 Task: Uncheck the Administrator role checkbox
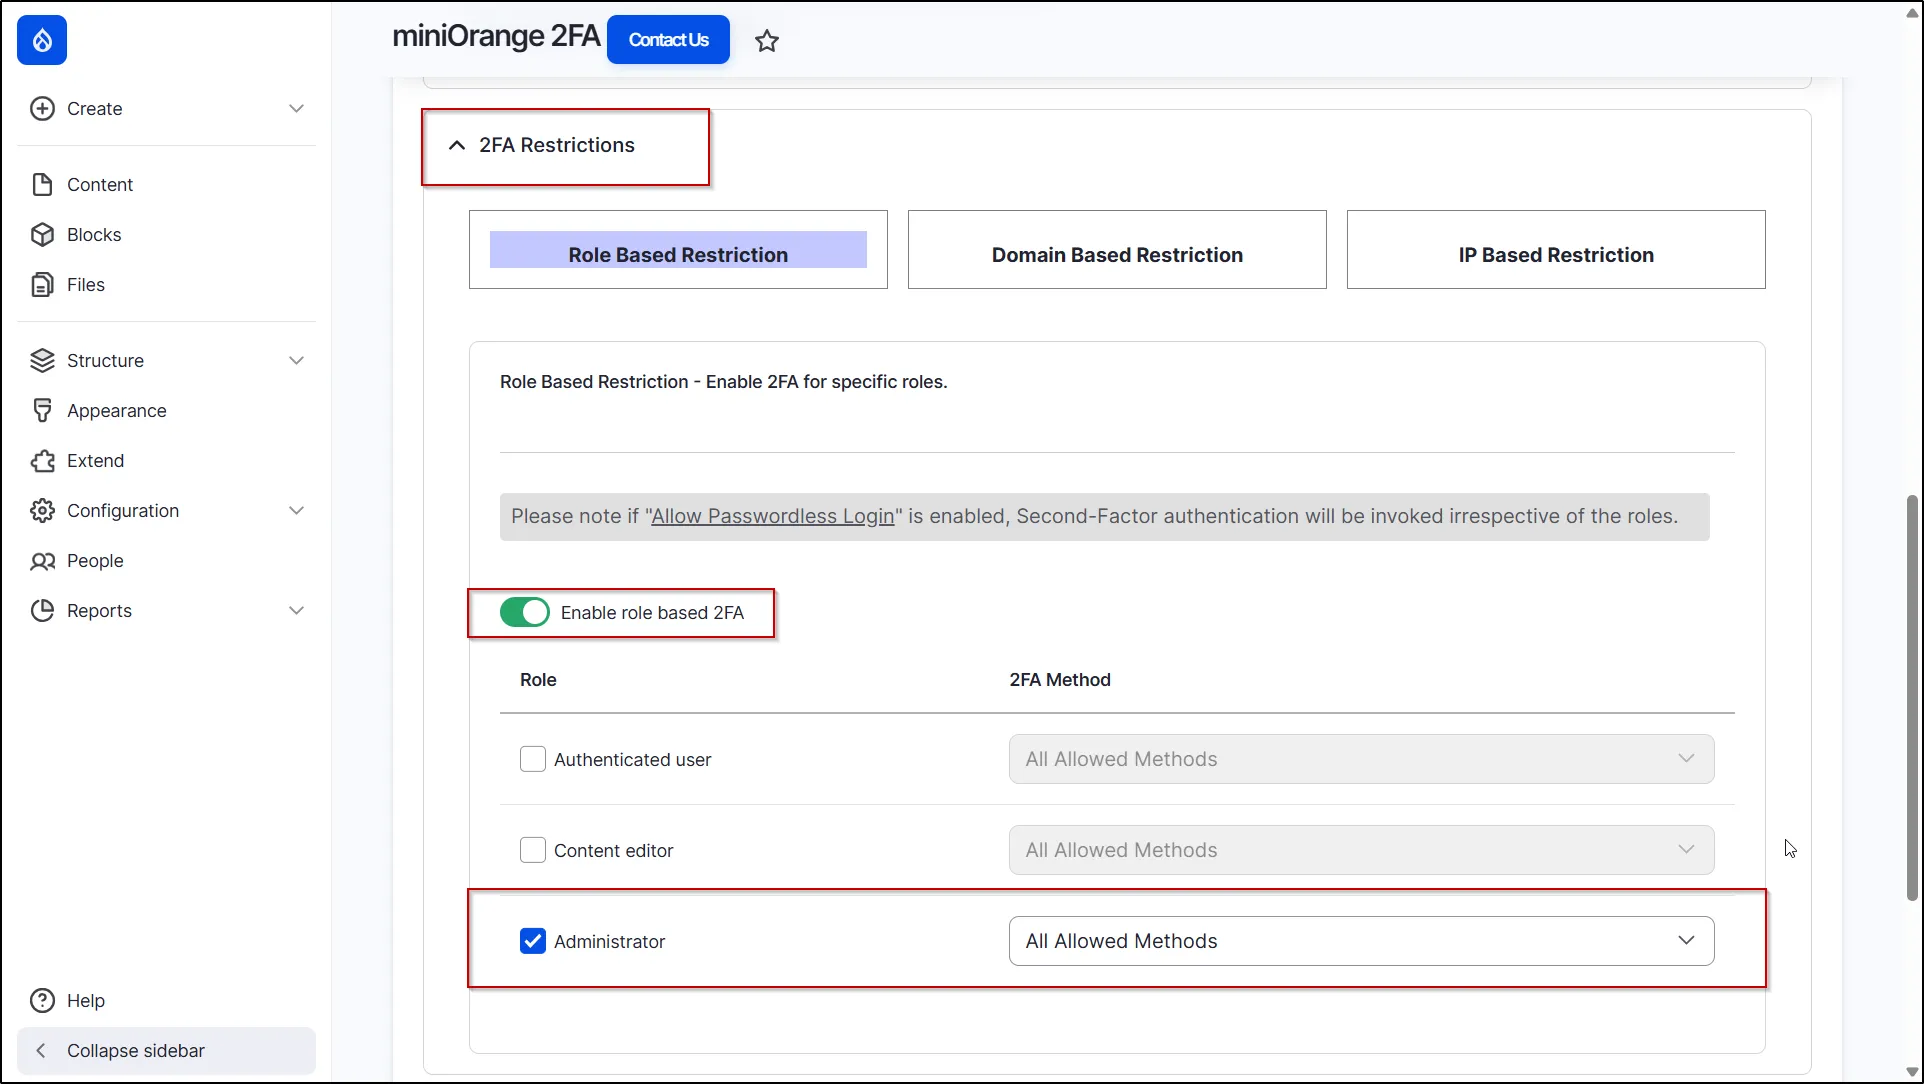tap(533, 941)
